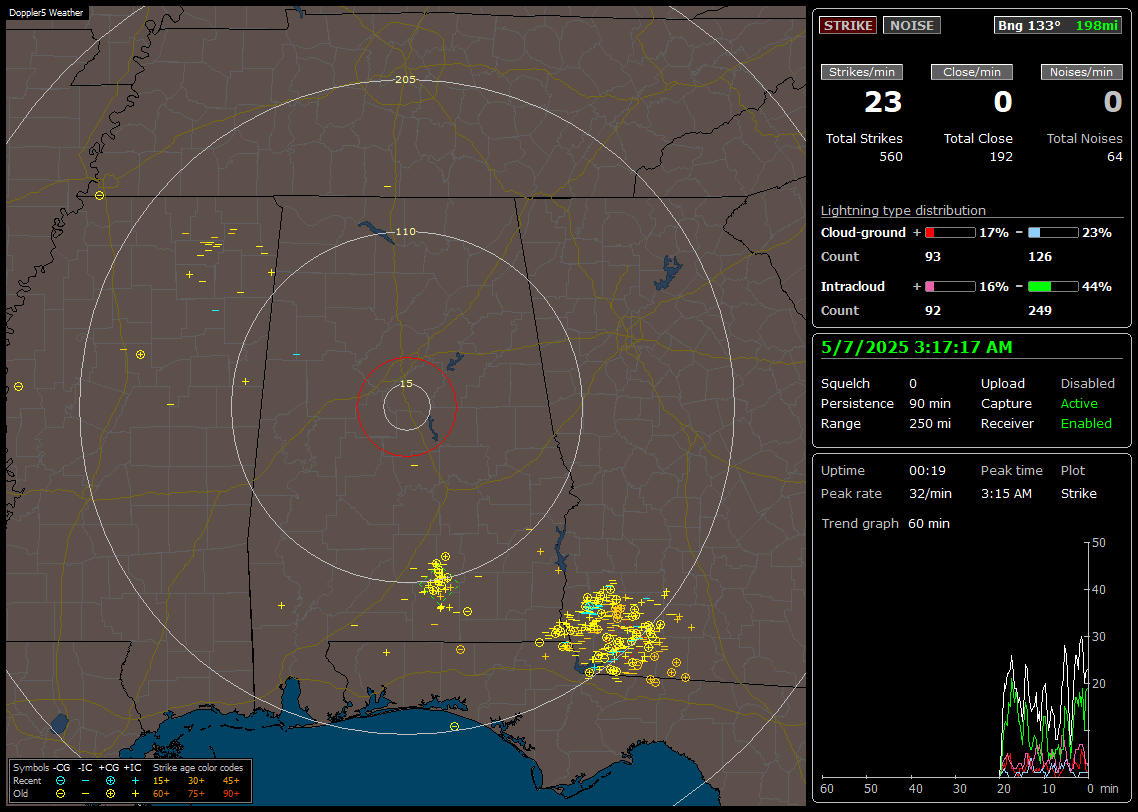Click the Cloud-ground 17% value
The image size is (1138, 812).
click(x=994, y=233)
